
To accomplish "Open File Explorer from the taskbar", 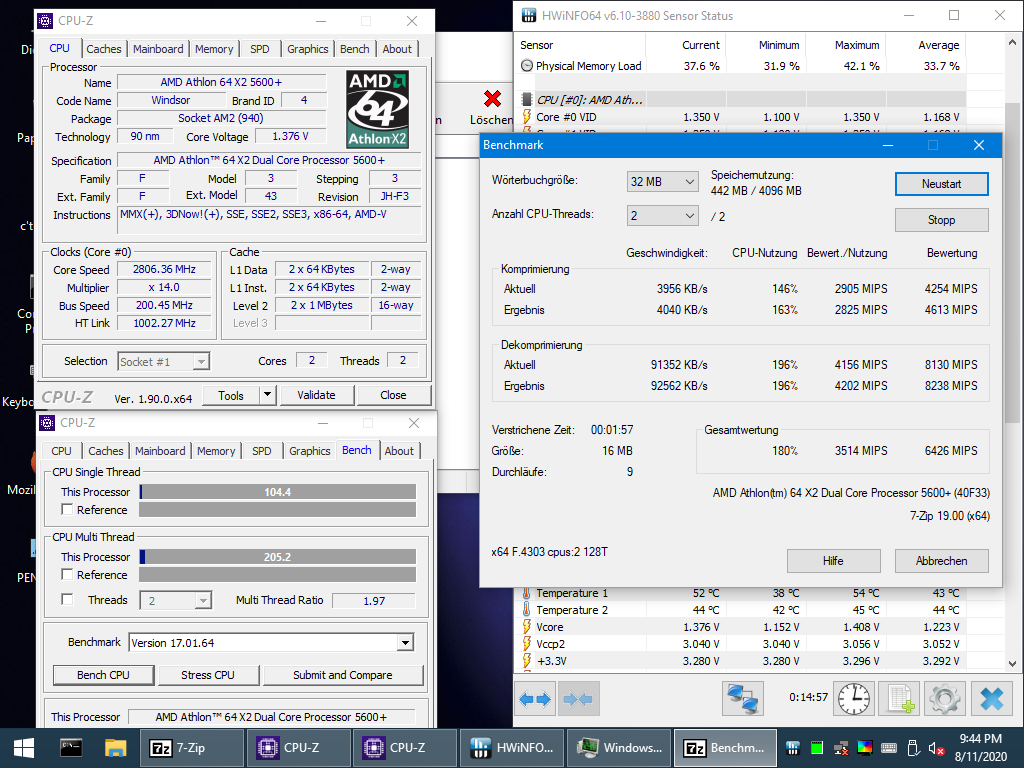I will (116, 748).
